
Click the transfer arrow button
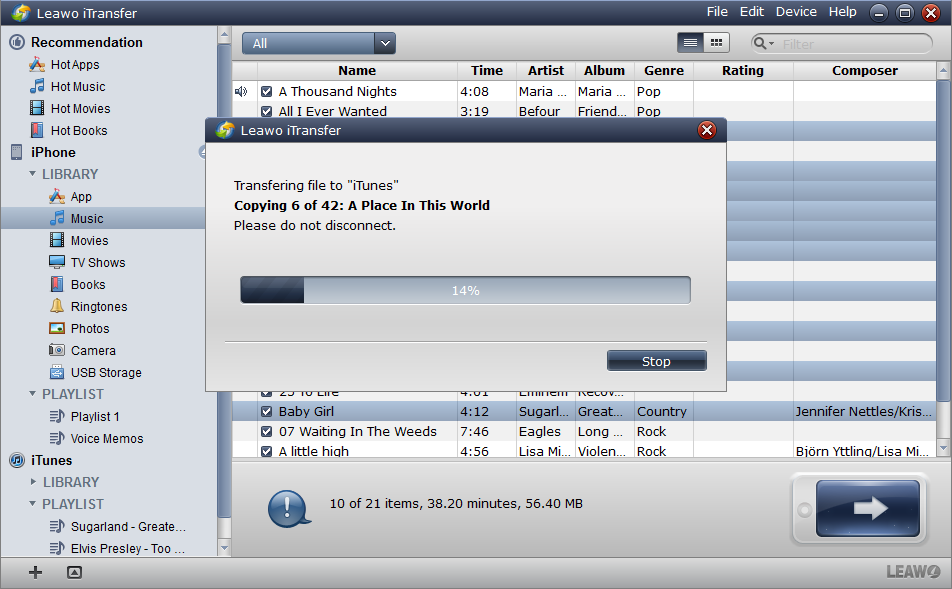click(x=868, y=508)
